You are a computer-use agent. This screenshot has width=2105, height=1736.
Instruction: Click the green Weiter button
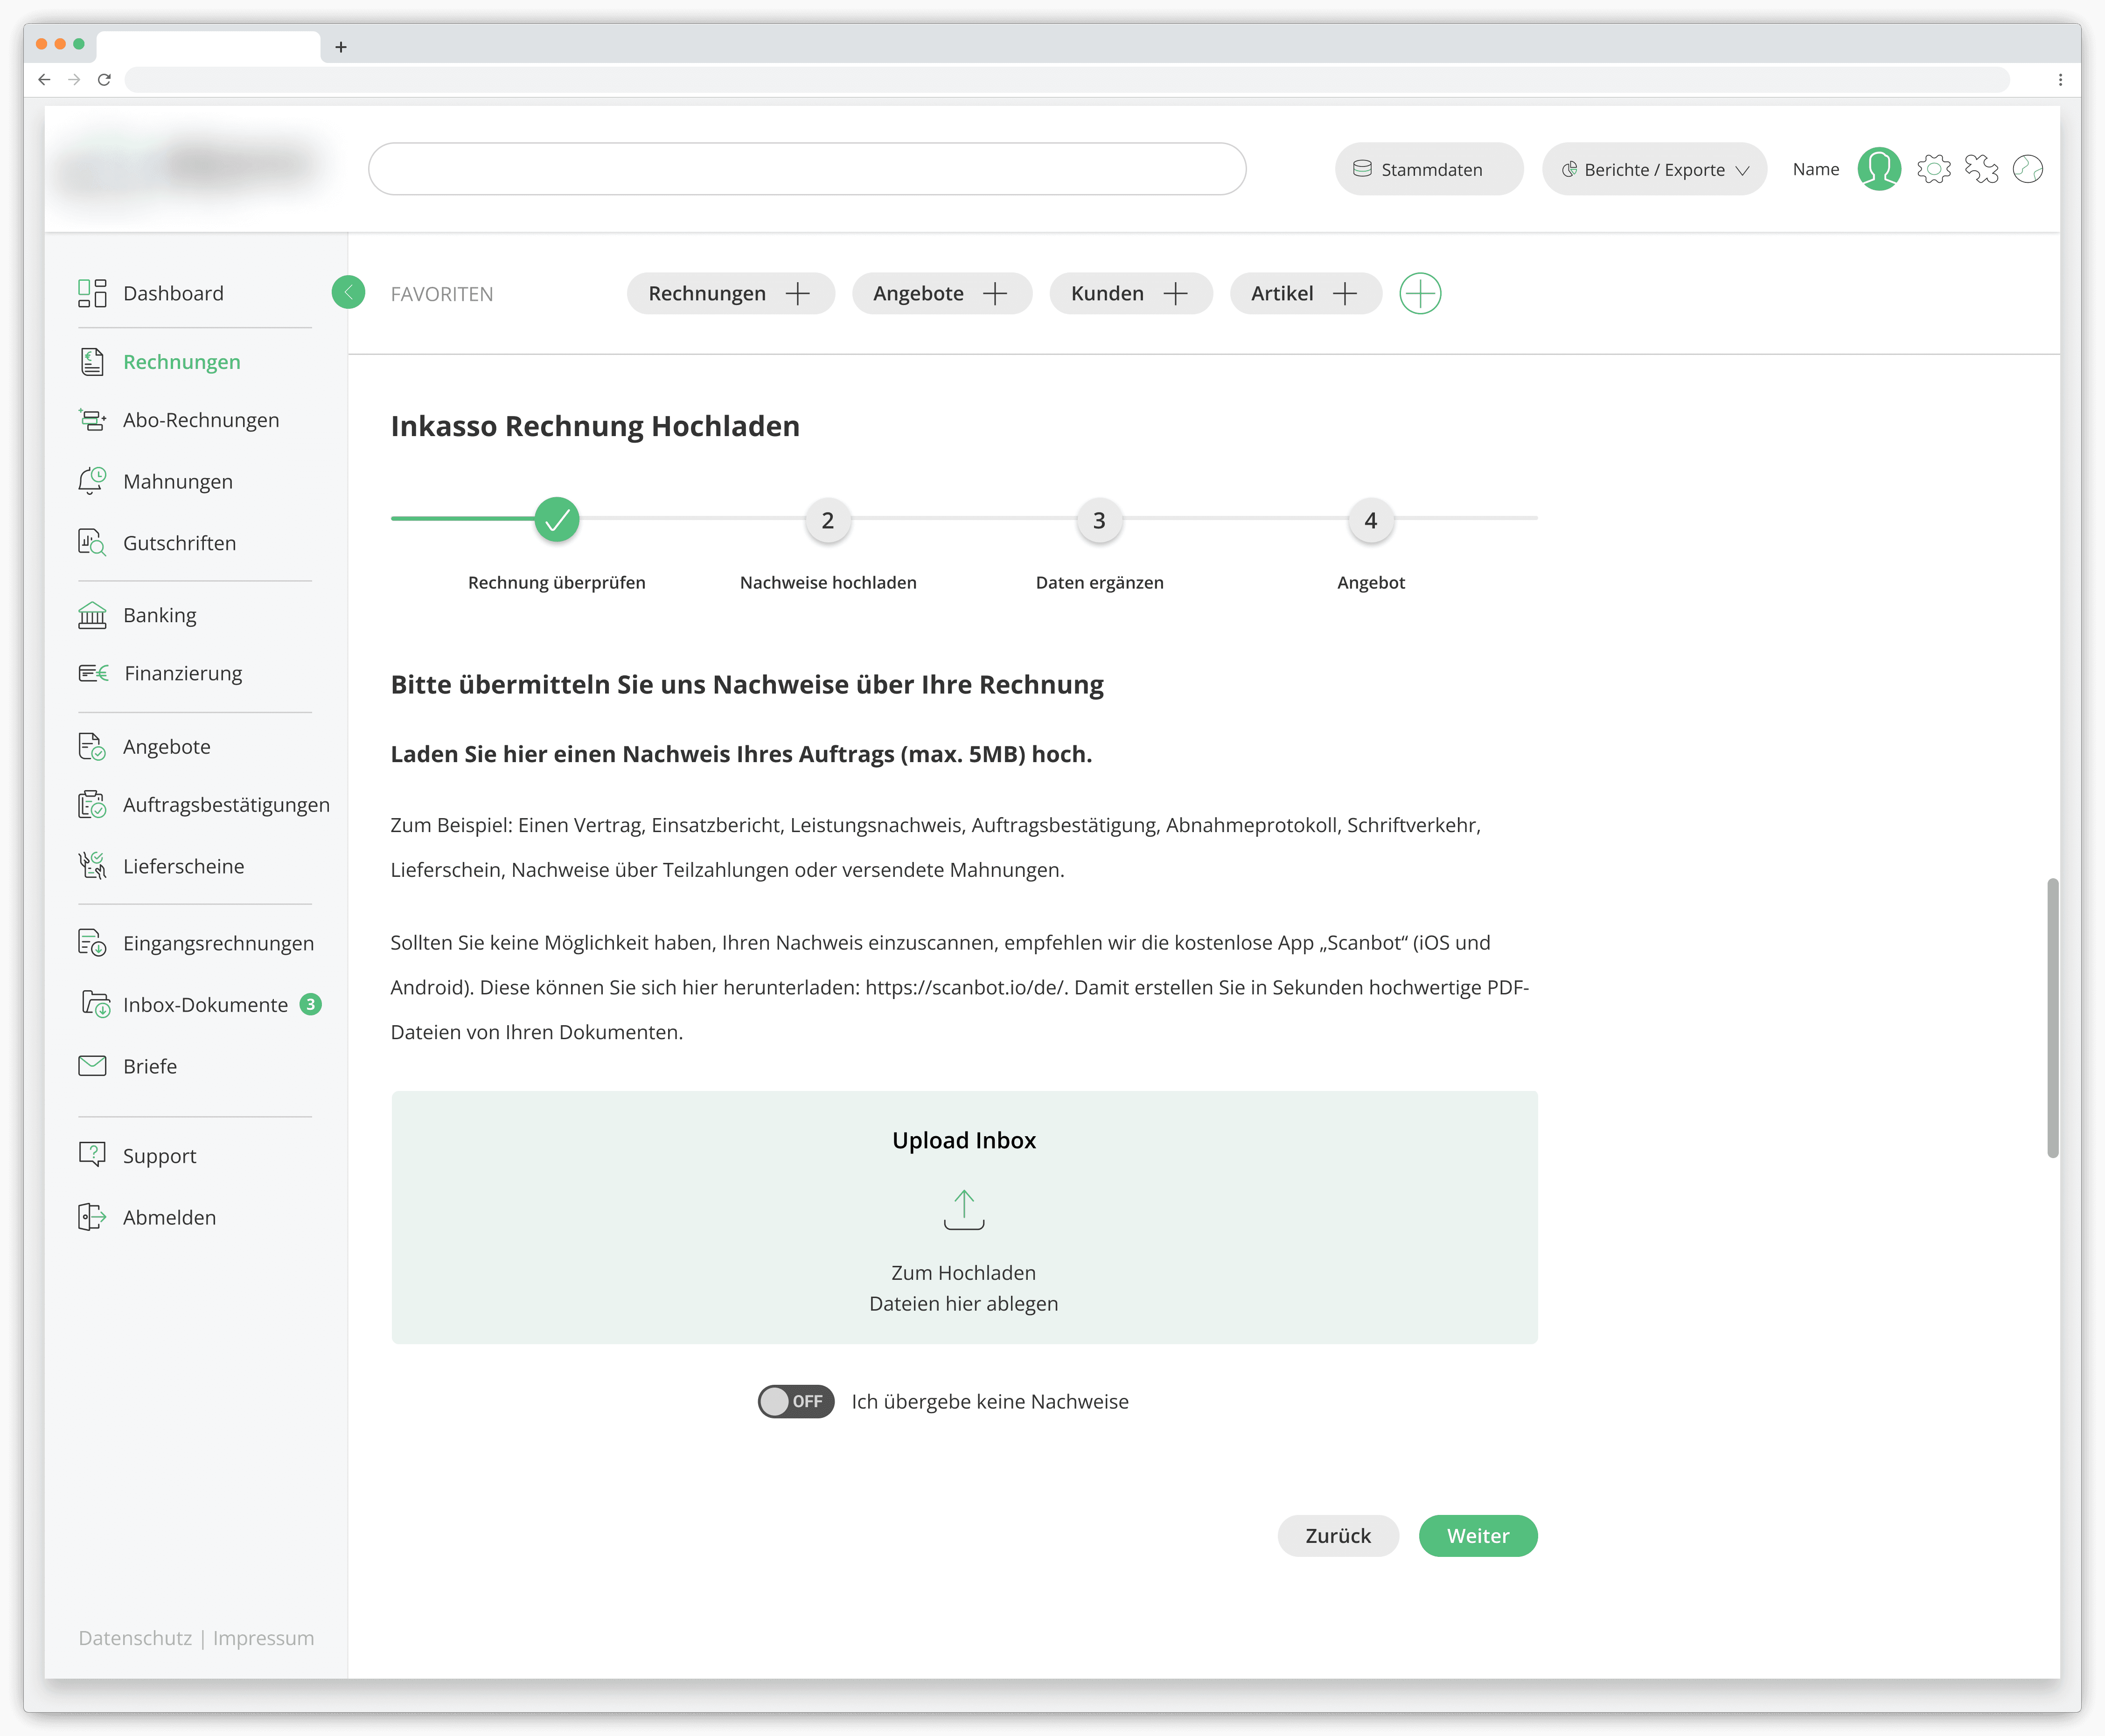coord(1477,1535)
